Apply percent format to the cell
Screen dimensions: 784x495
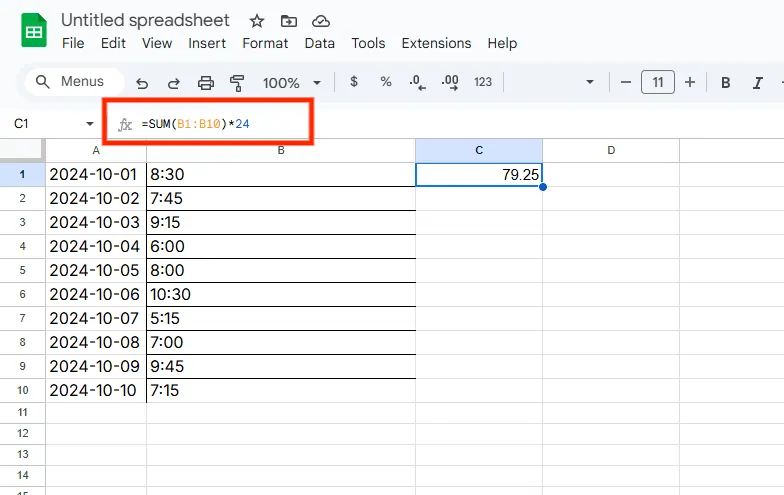[x=385, y=83]
